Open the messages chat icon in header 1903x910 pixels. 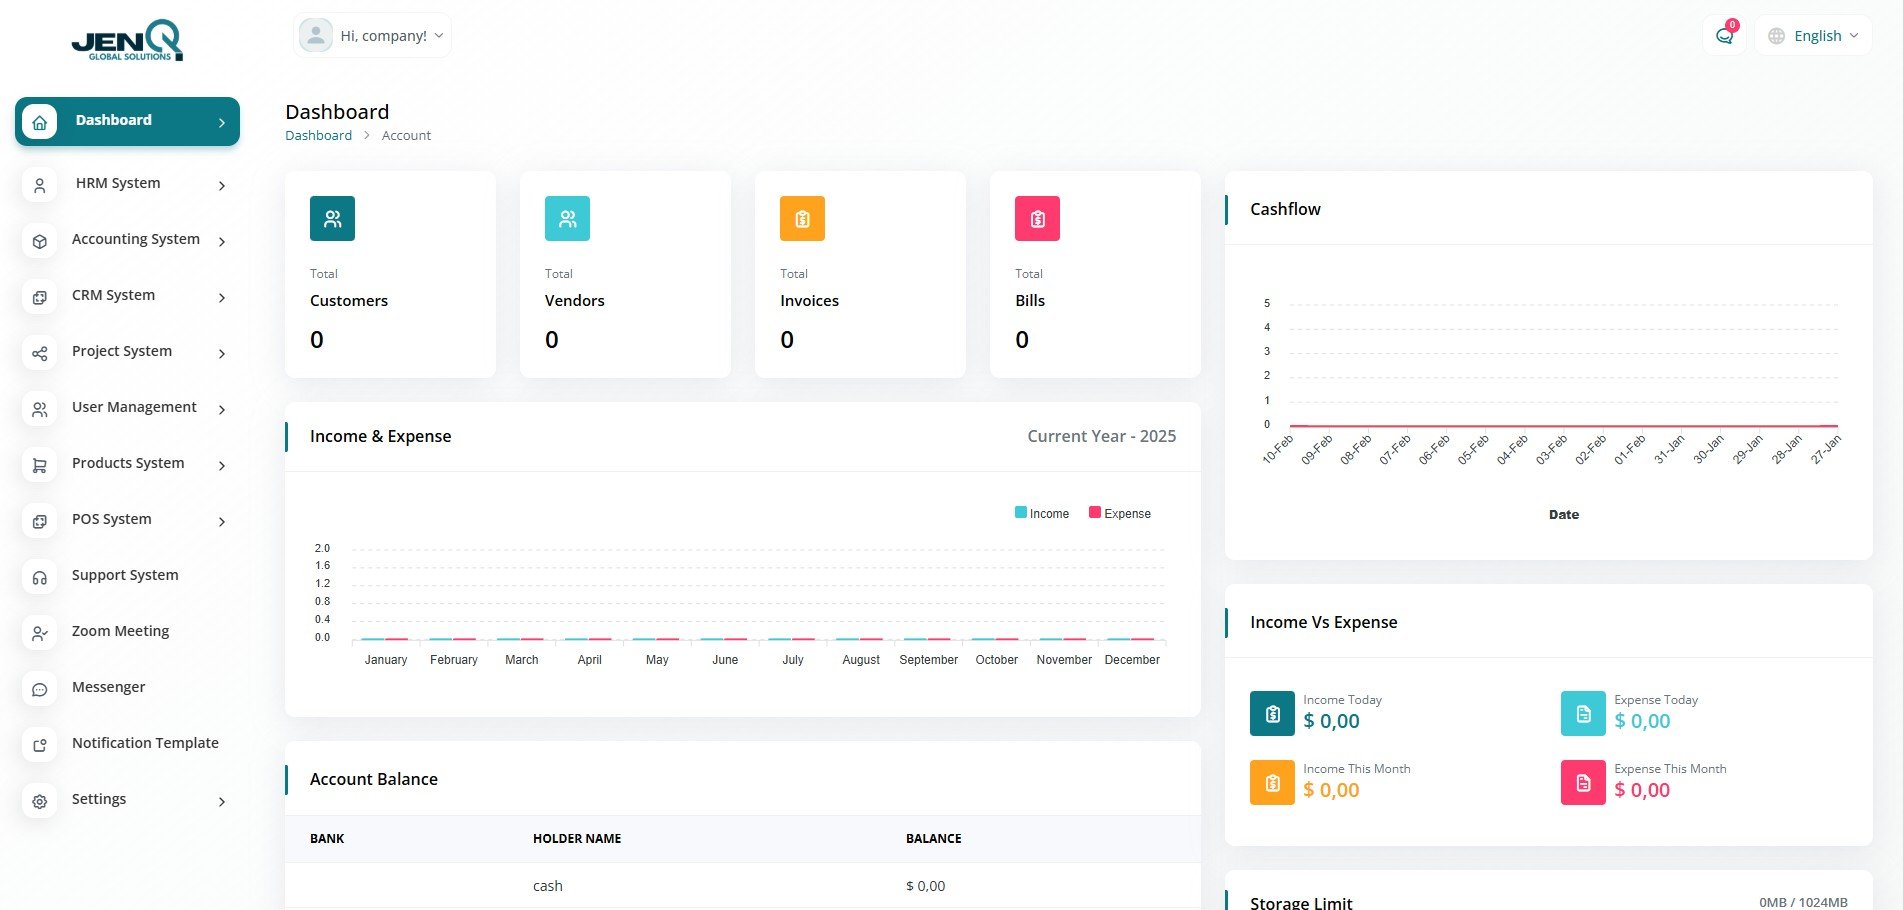(x=1724, y=36)
